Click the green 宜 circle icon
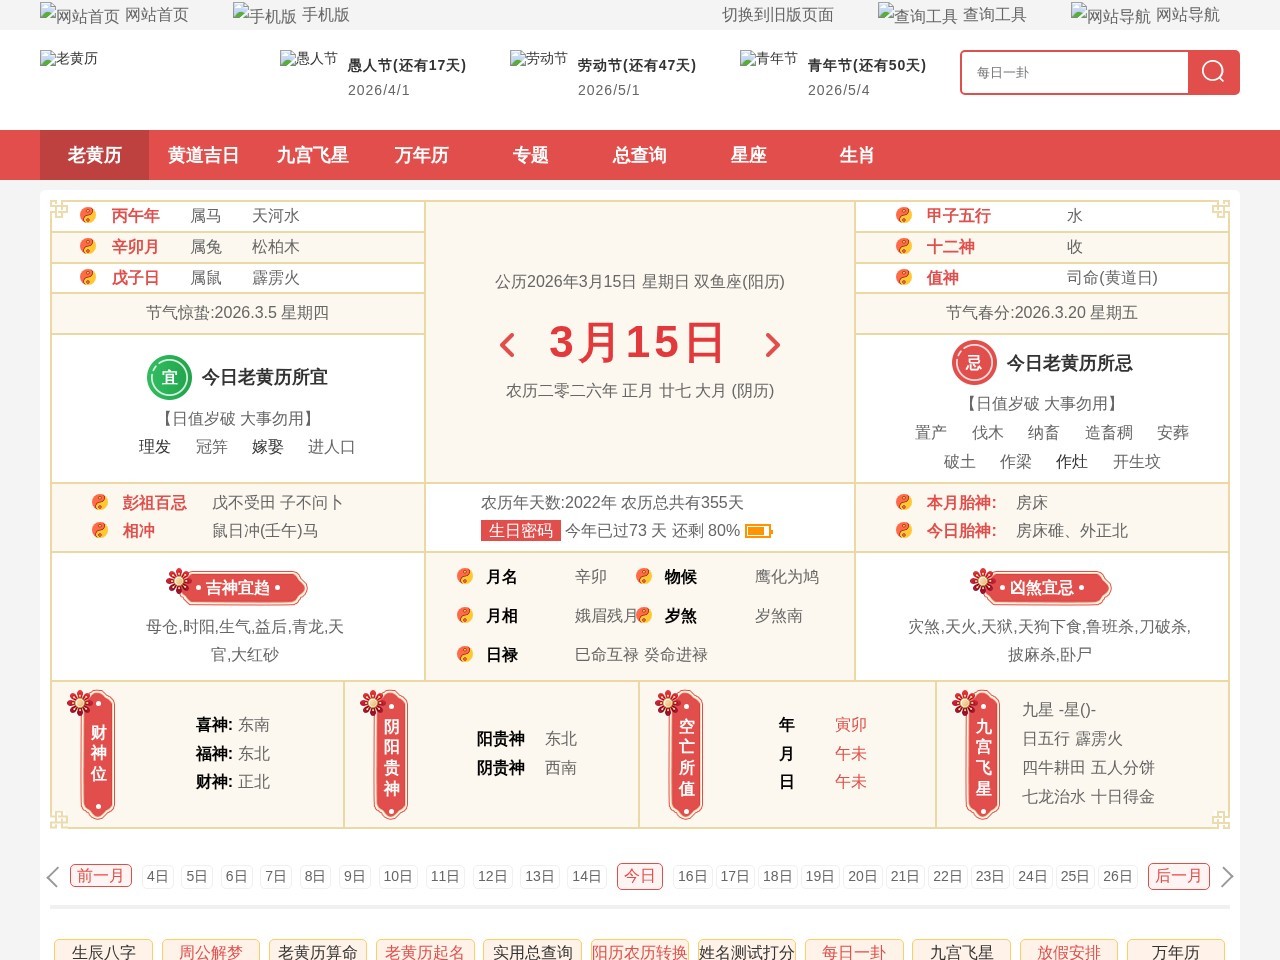This screenshot has height=960, width=1280. 169,377
